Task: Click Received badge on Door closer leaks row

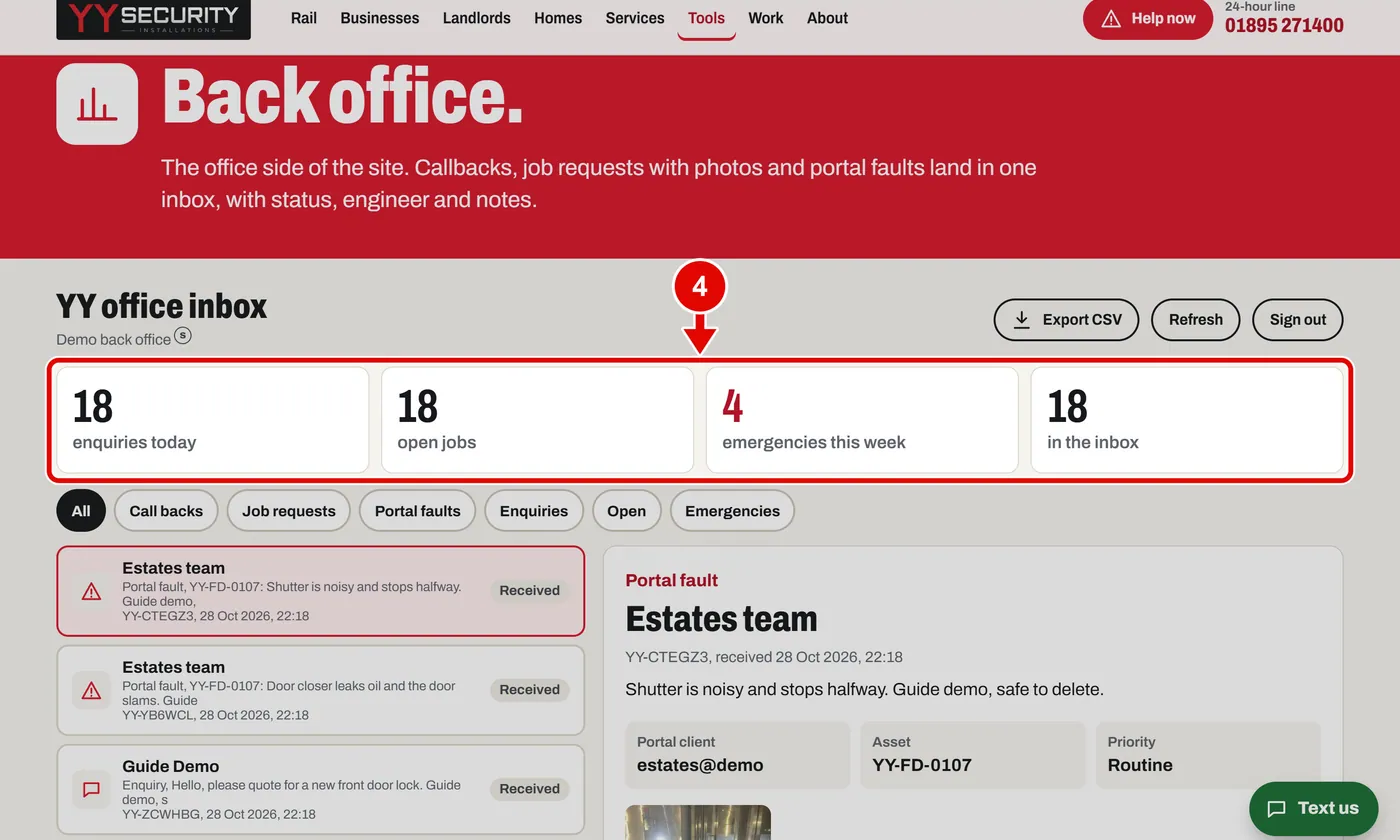Action: 530,690
